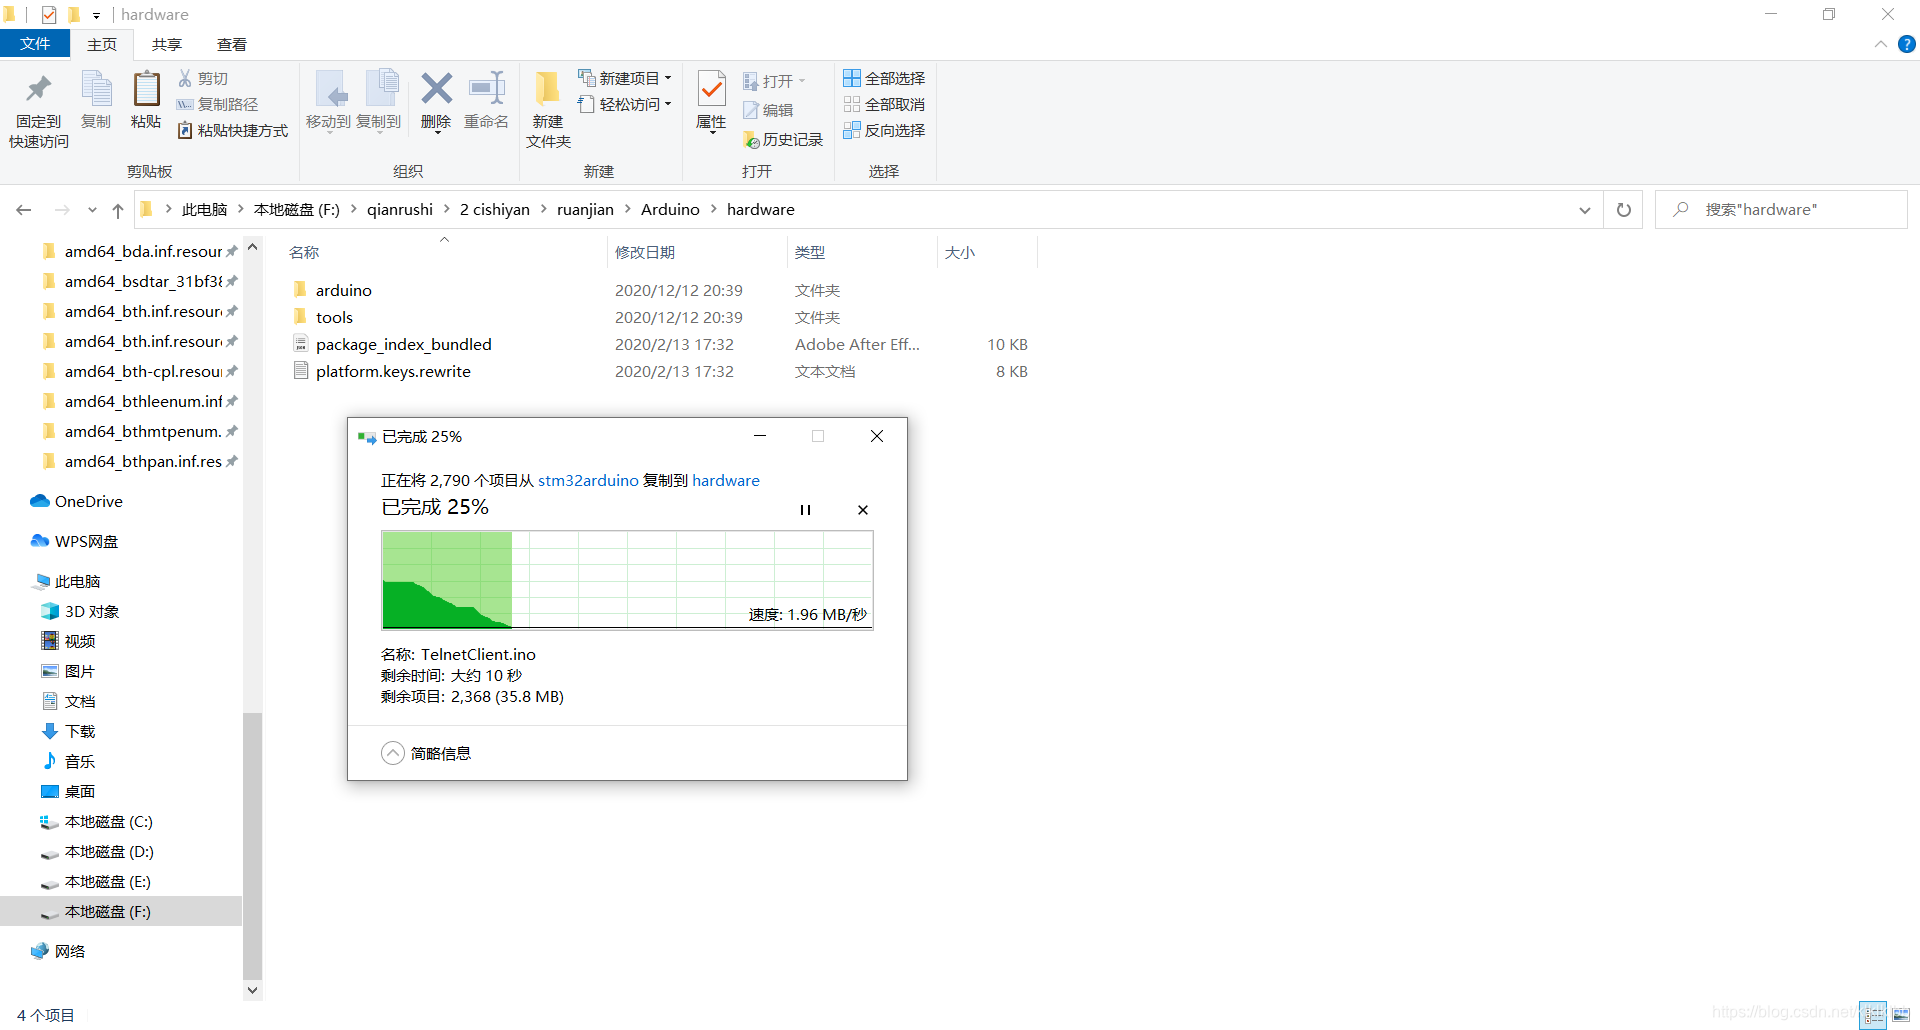The image size is (1920, 1030).
Task: Click the search hardware input box
Action: (x=1781, y=210)
